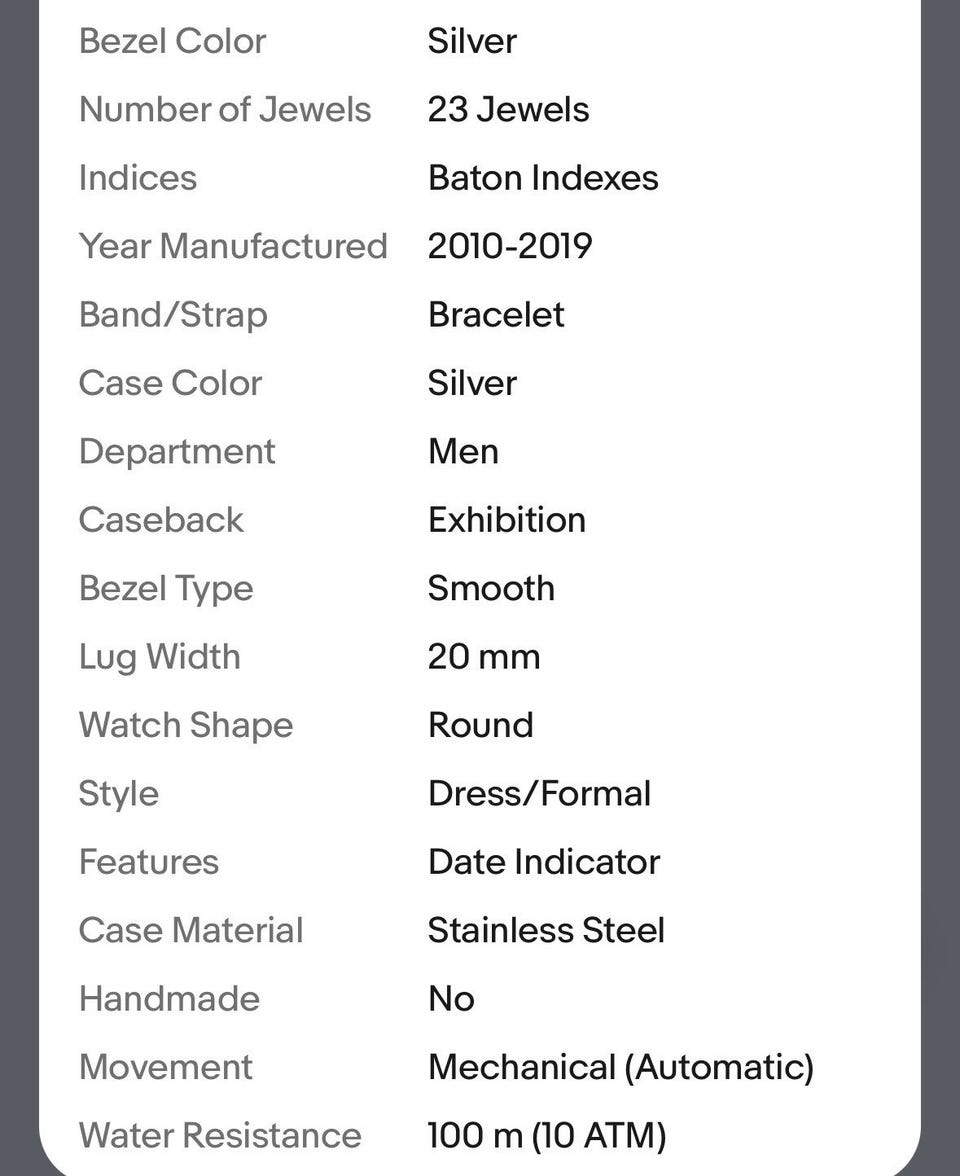
Task: Tap the Date Indicator feature value
Action: coord(544,862)
